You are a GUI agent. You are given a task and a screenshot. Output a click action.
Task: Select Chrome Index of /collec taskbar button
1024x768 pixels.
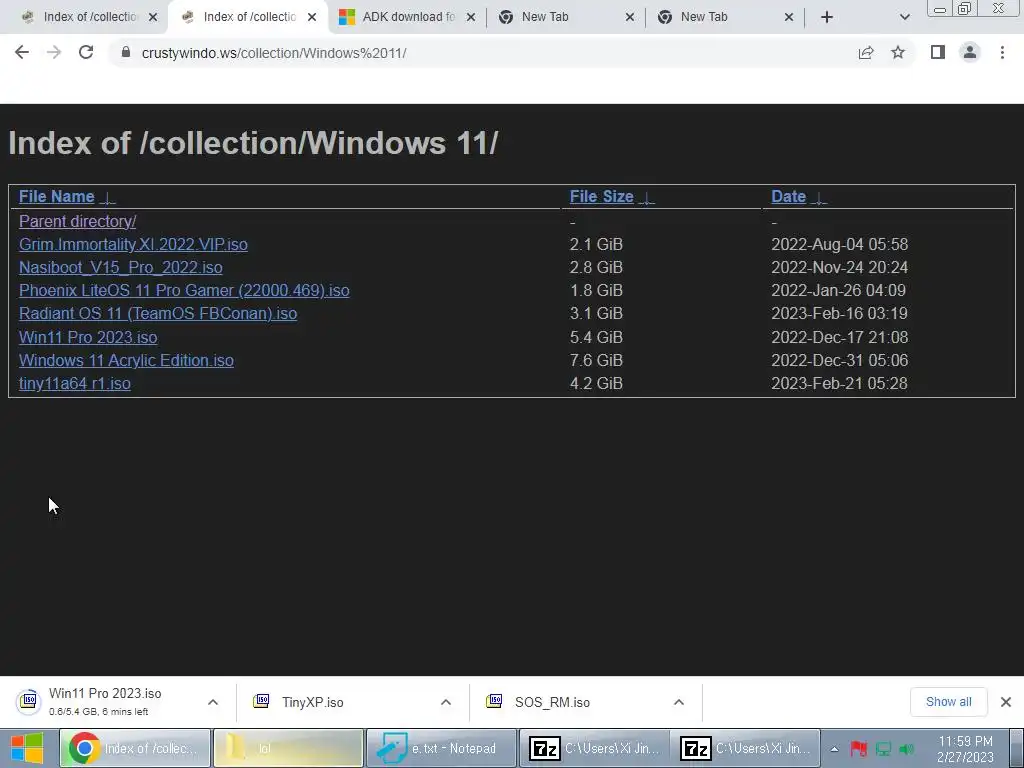[135, 748]
